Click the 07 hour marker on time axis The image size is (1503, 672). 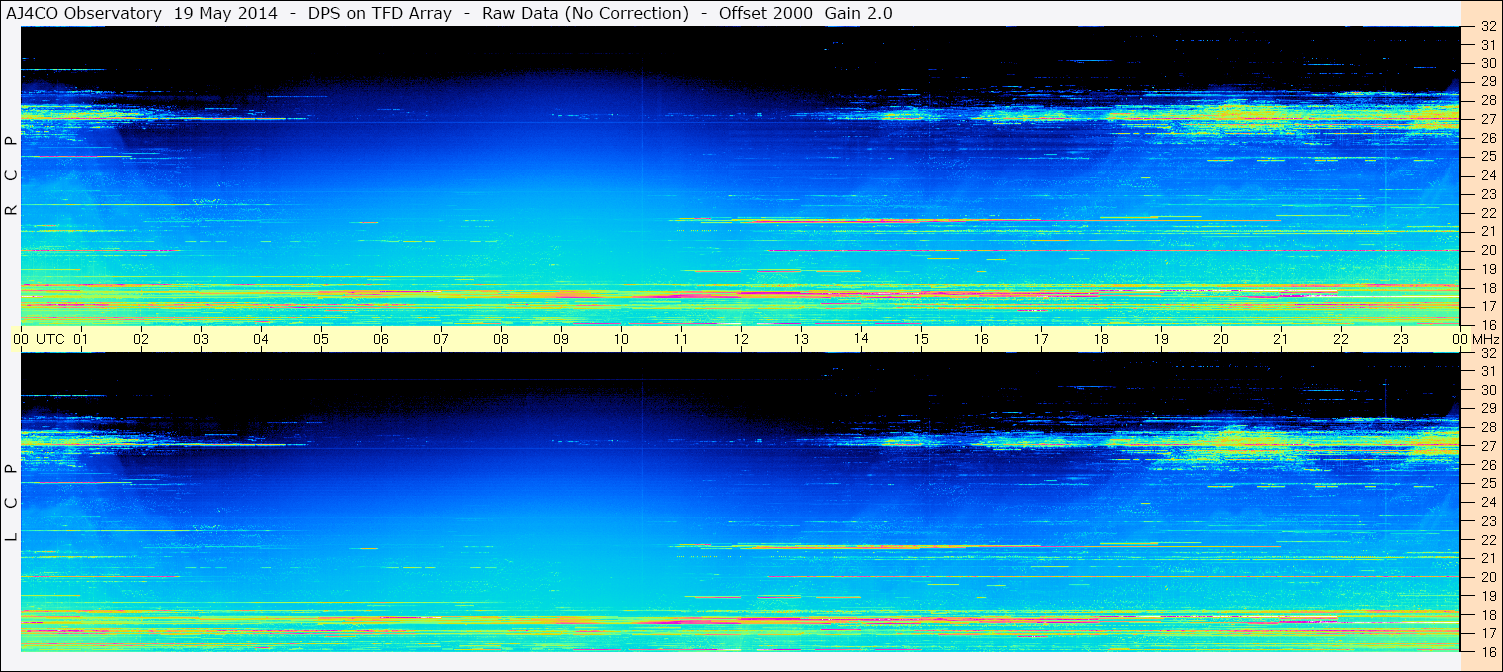(x=441, y=339)
